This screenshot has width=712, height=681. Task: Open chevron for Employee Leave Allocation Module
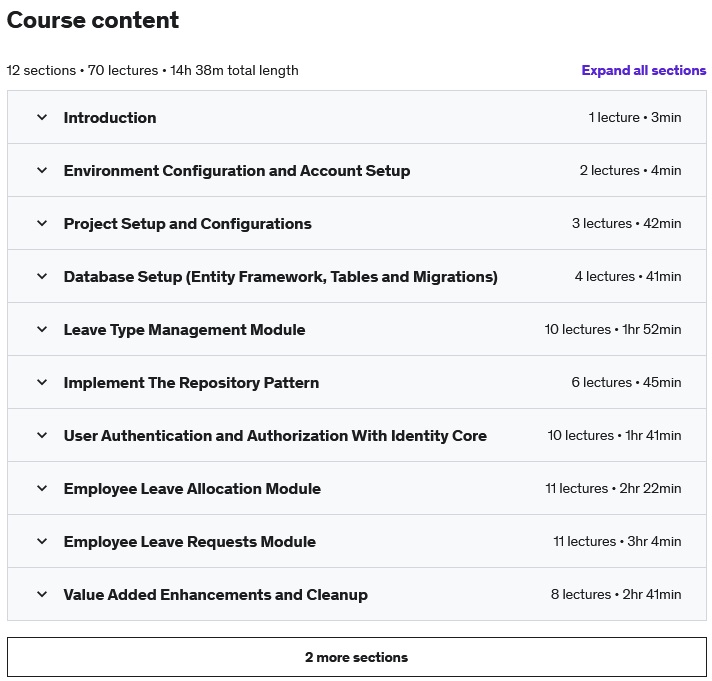tap(42, 489)
